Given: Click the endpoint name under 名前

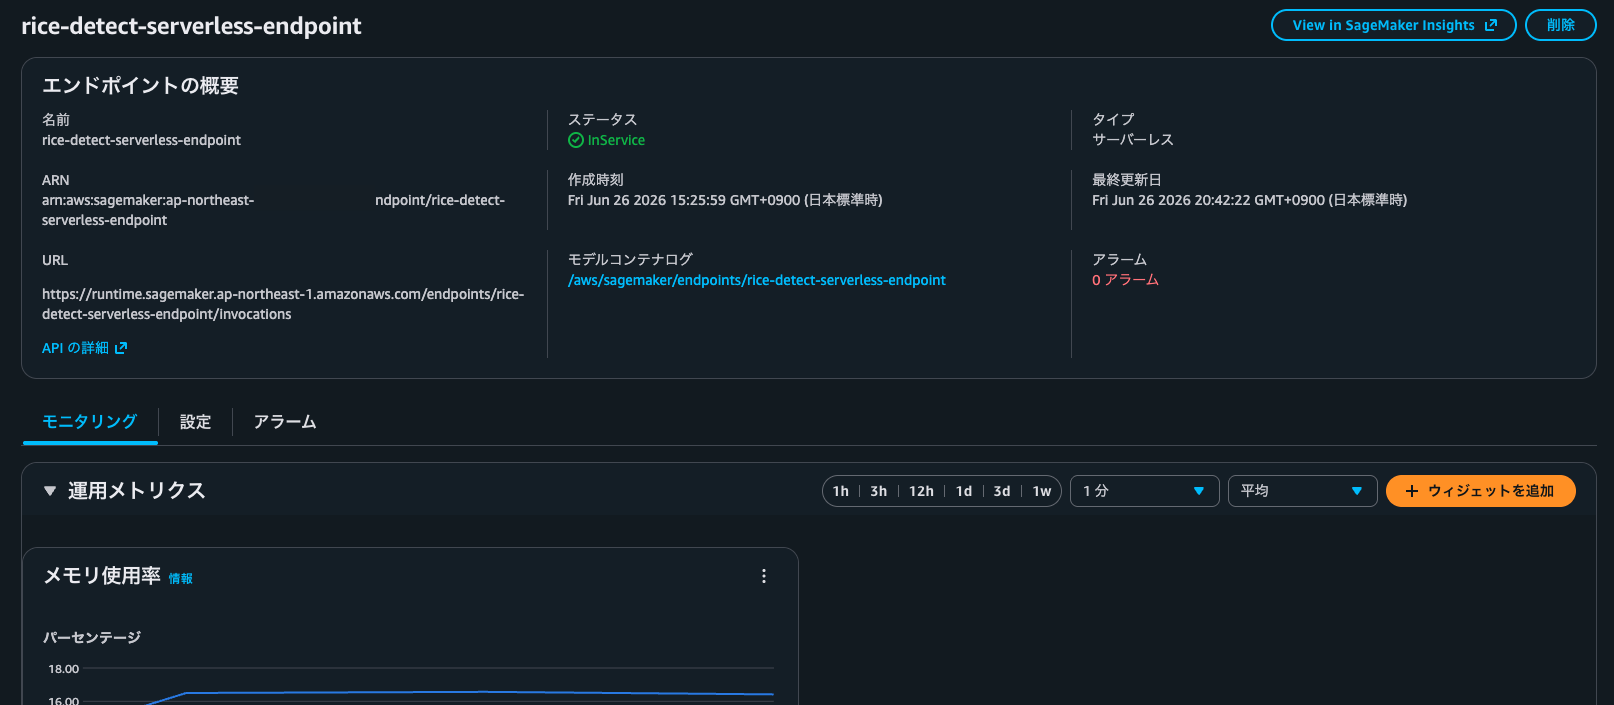Looking at the screenshot, I should [x=141, y=140].
